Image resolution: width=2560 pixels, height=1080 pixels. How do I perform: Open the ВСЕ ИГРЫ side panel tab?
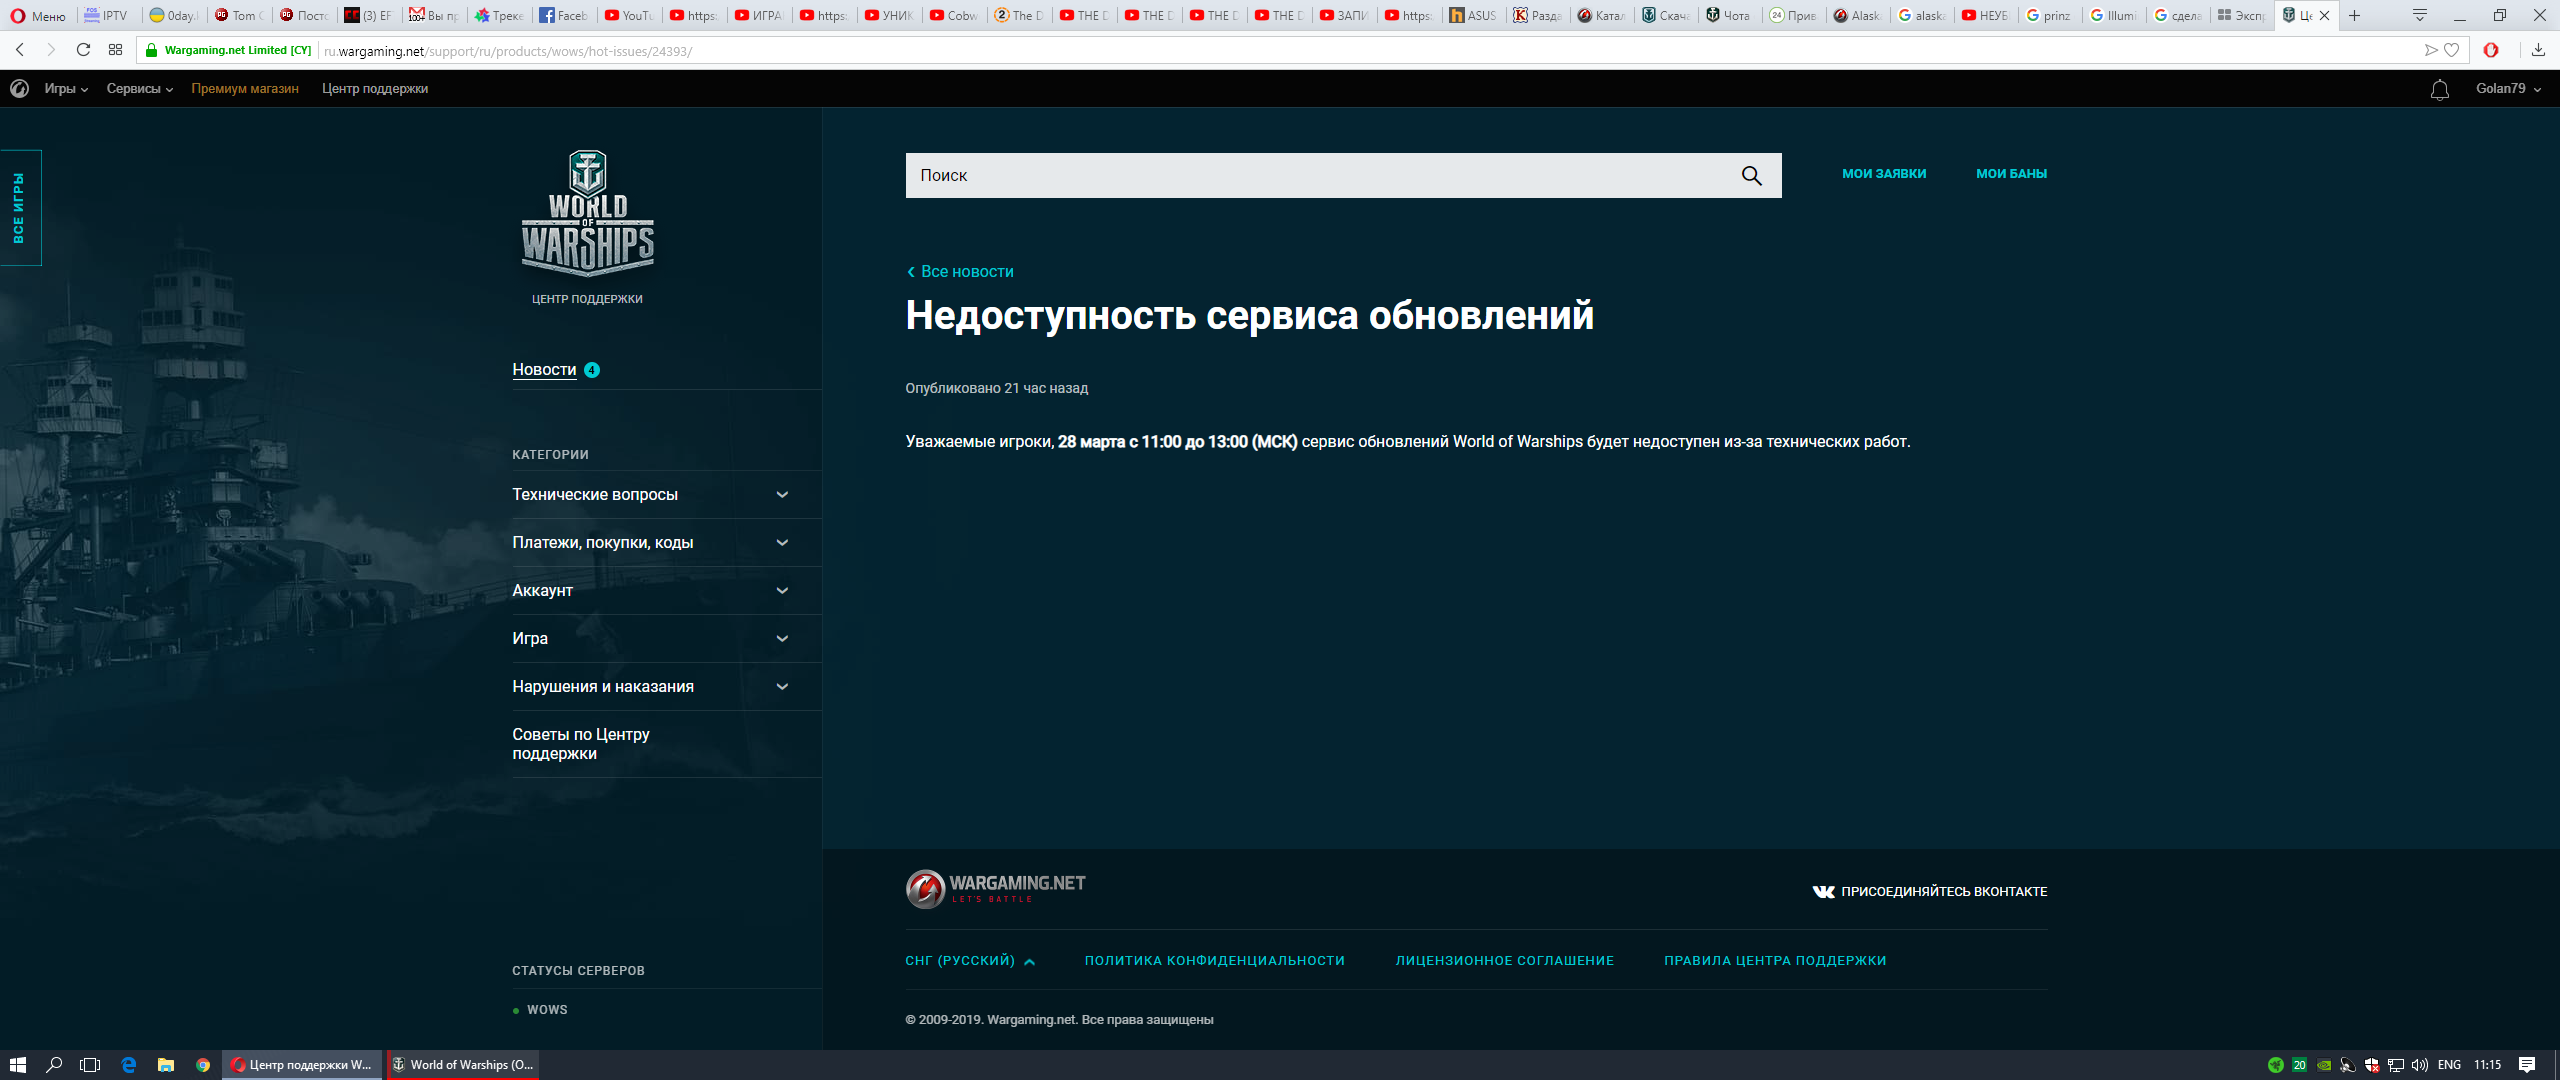pos(20,208)
